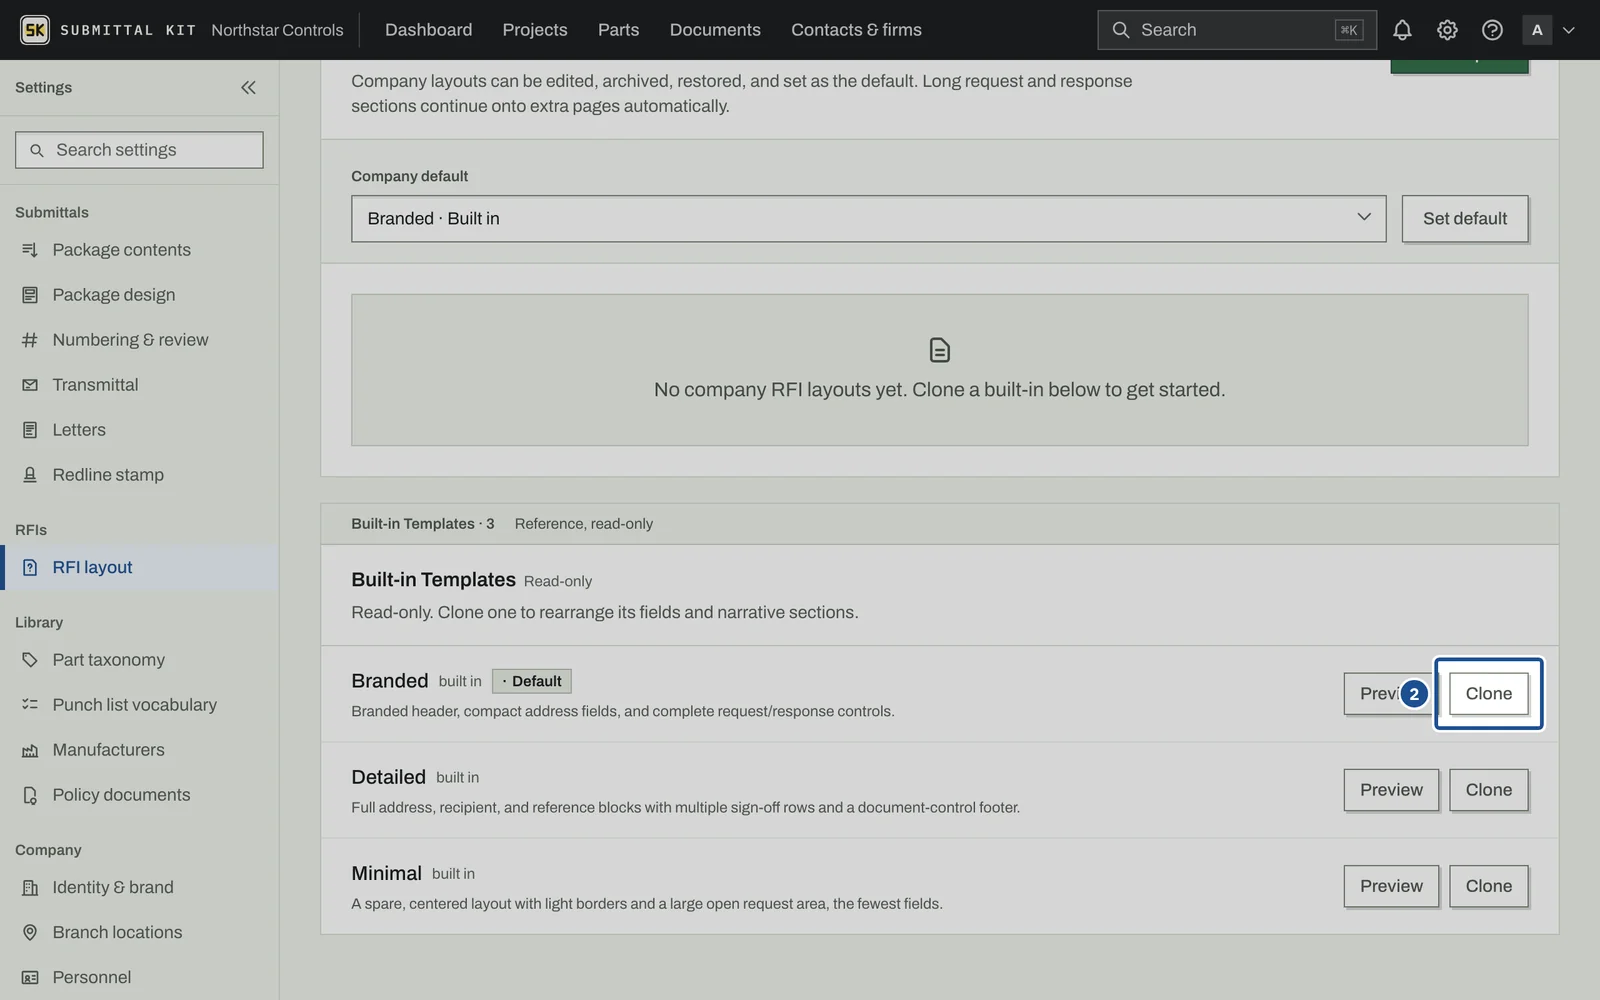Select RFI layout in sidebar
Image resolution: width=1600 pixels, height=1000 pixels.
139,568
